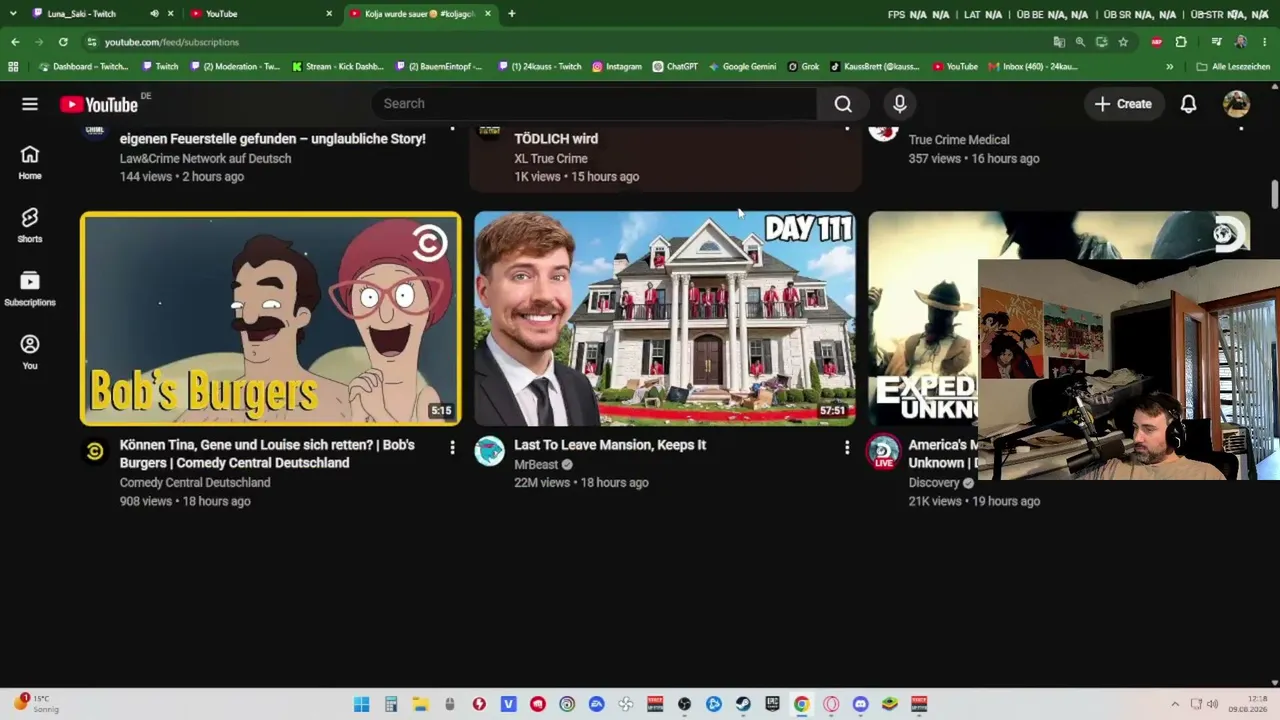1280x720 pixels.
Task: Mute the Luna_Saki Twitch tab audio
Action: pyautogui.click(x=154, y=14)
